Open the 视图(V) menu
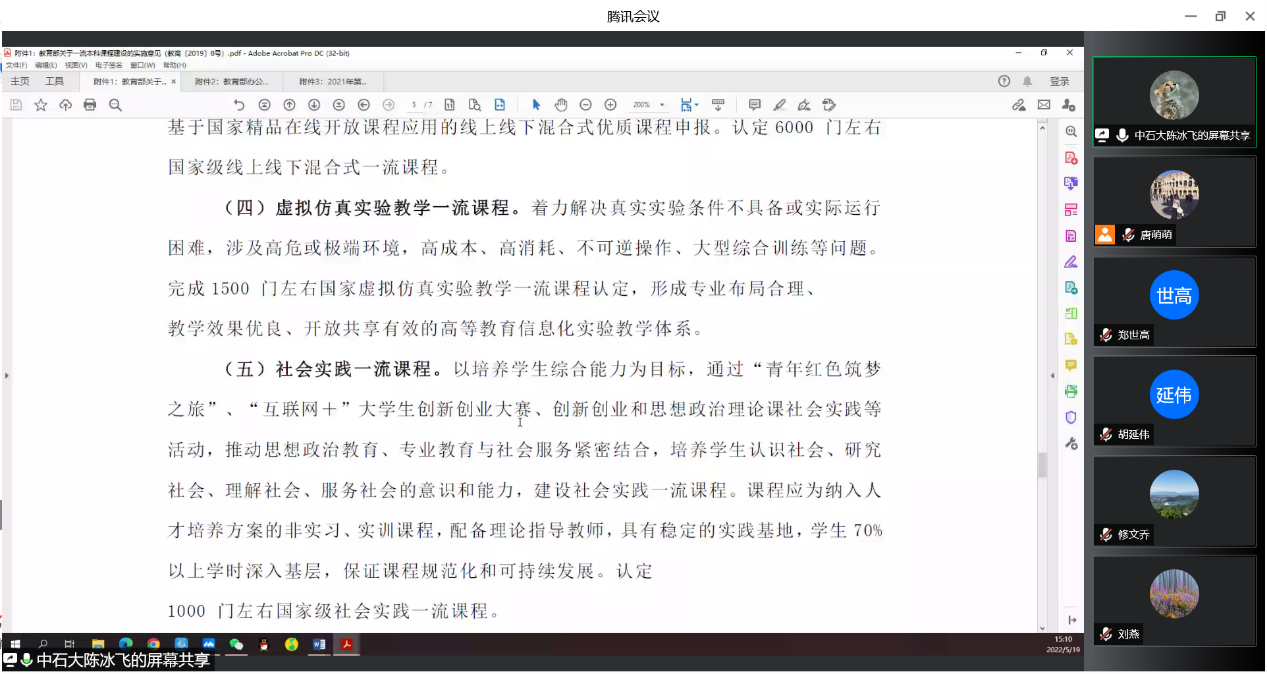The height and width of the screenshot is (674, 1267). point(76,65)
